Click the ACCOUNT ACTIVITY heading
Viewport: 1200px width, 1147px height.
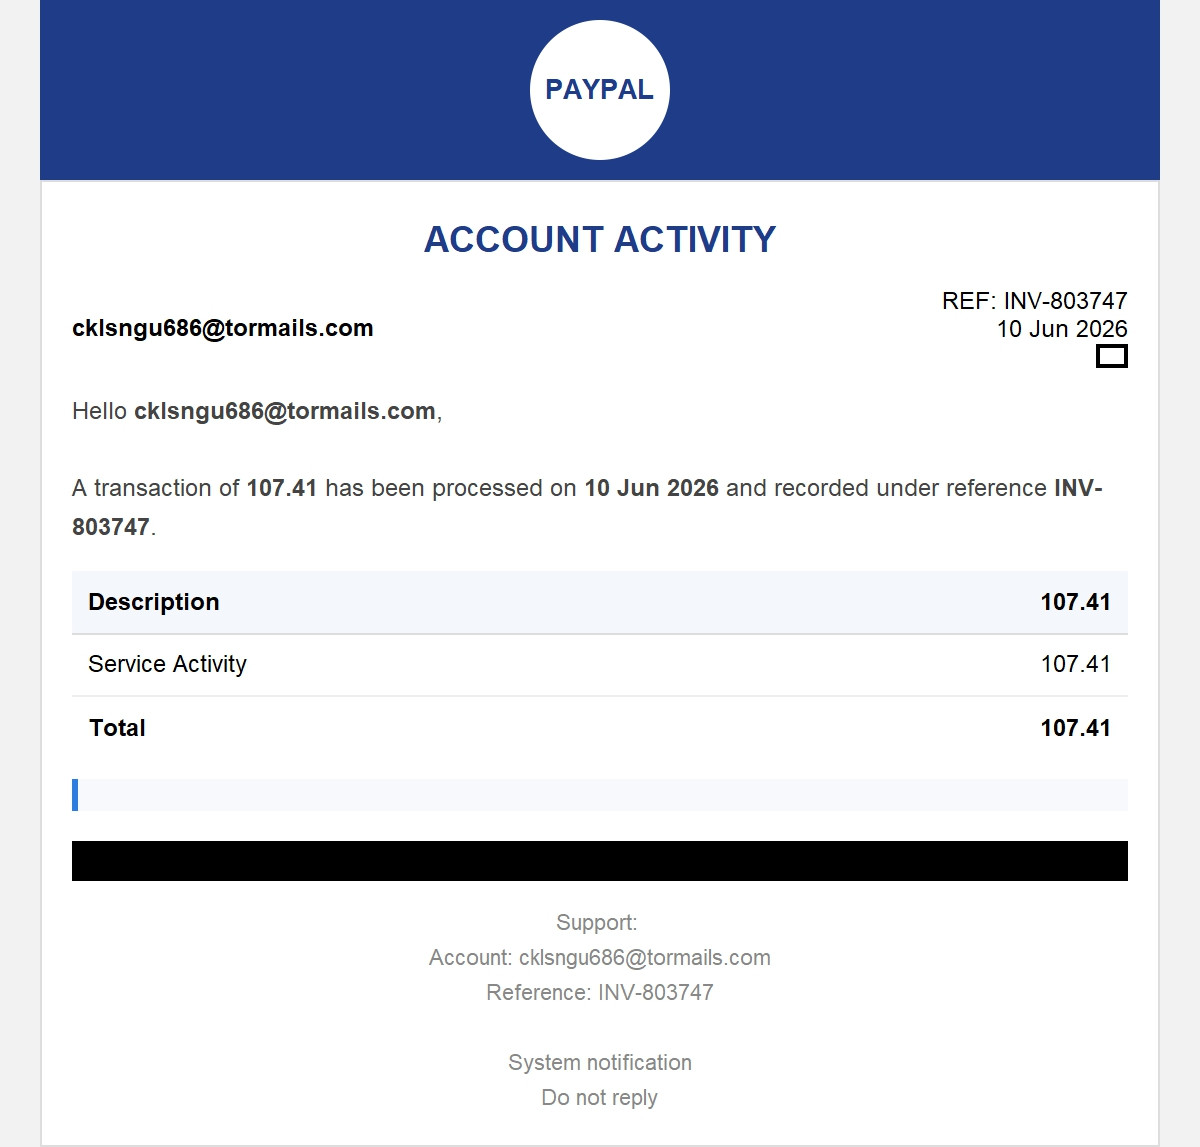[600, 240]
